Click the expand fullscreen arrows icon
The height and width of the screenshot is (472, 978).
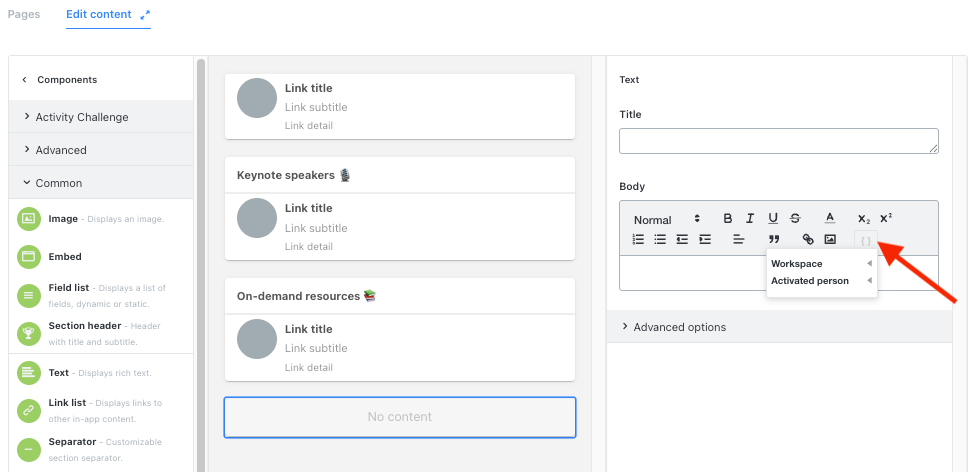(145, 14)
